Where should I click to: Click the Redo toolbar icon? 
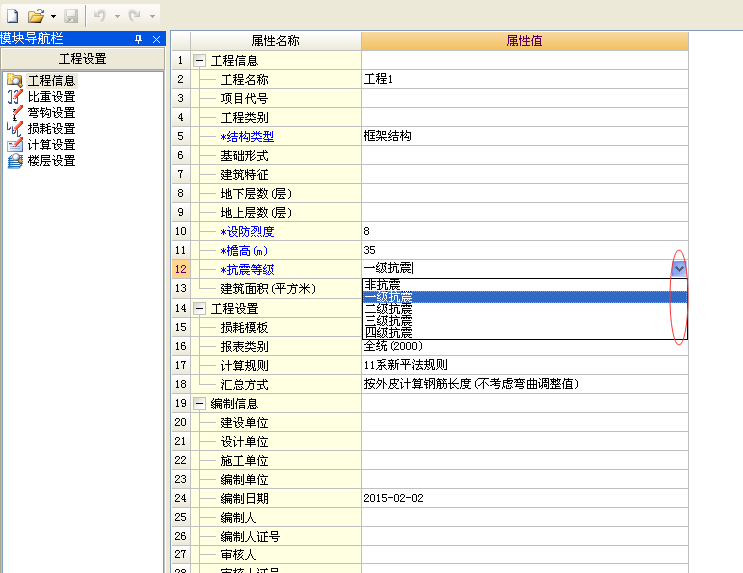click(x=135, y=16)
